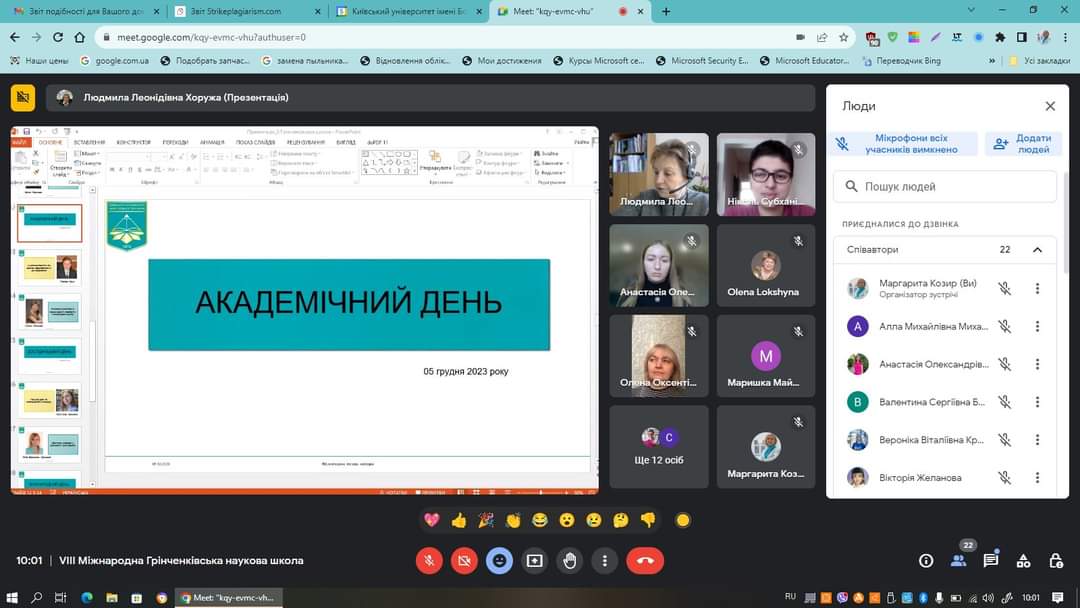Open host controls lock icon
1080x608 pixels.
pyautogui.click(x=1055, y=561)
